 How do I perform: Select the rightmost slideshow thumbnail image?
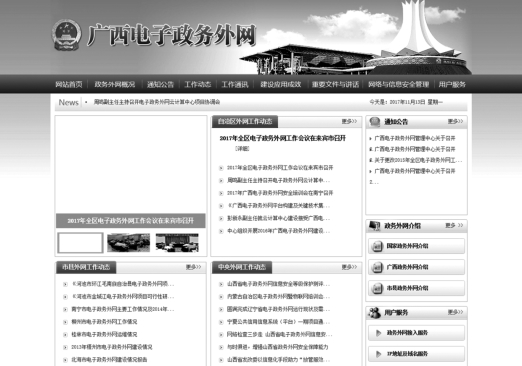tap(177, 242)
